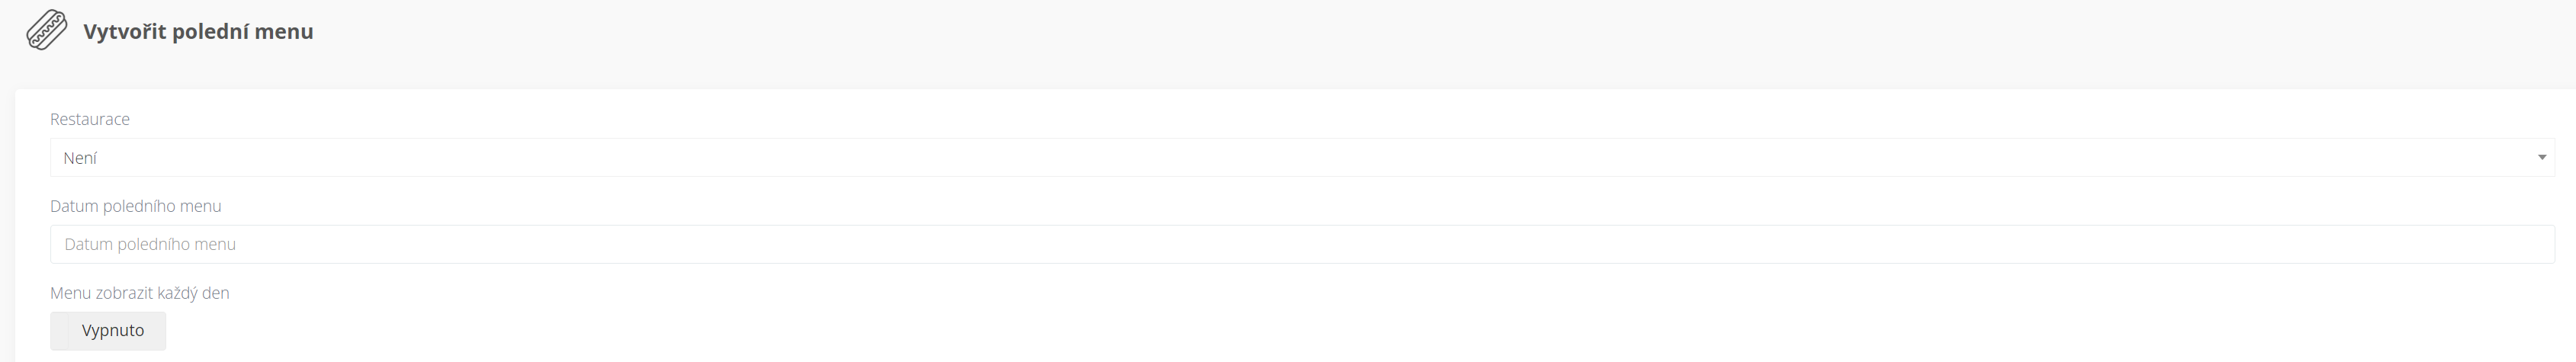
Task: Click the lunch menu icon in header
Action: click(46, 30)
